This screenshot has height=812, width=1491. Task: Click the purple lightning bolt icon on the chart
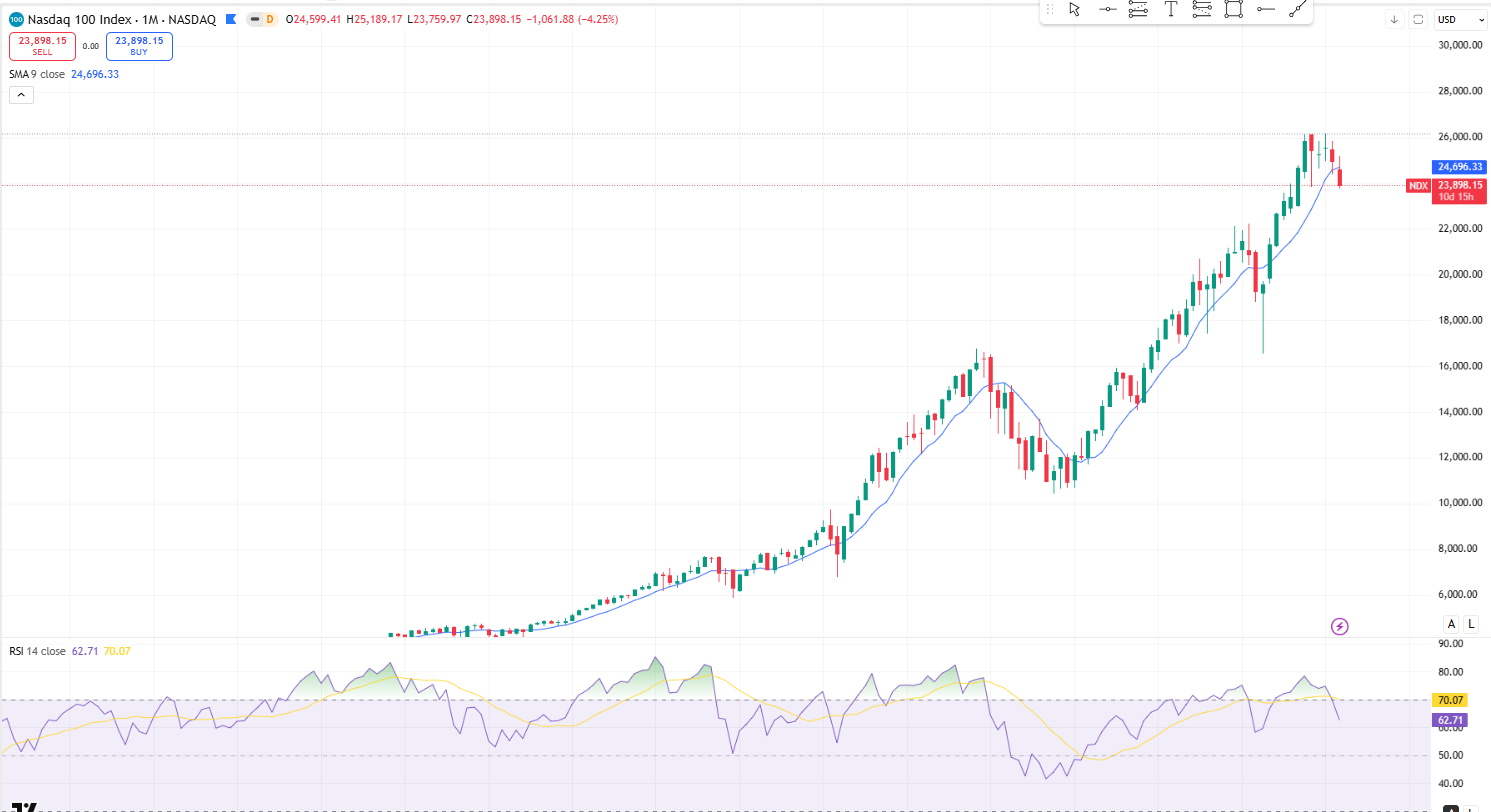tap(1340, 624)
